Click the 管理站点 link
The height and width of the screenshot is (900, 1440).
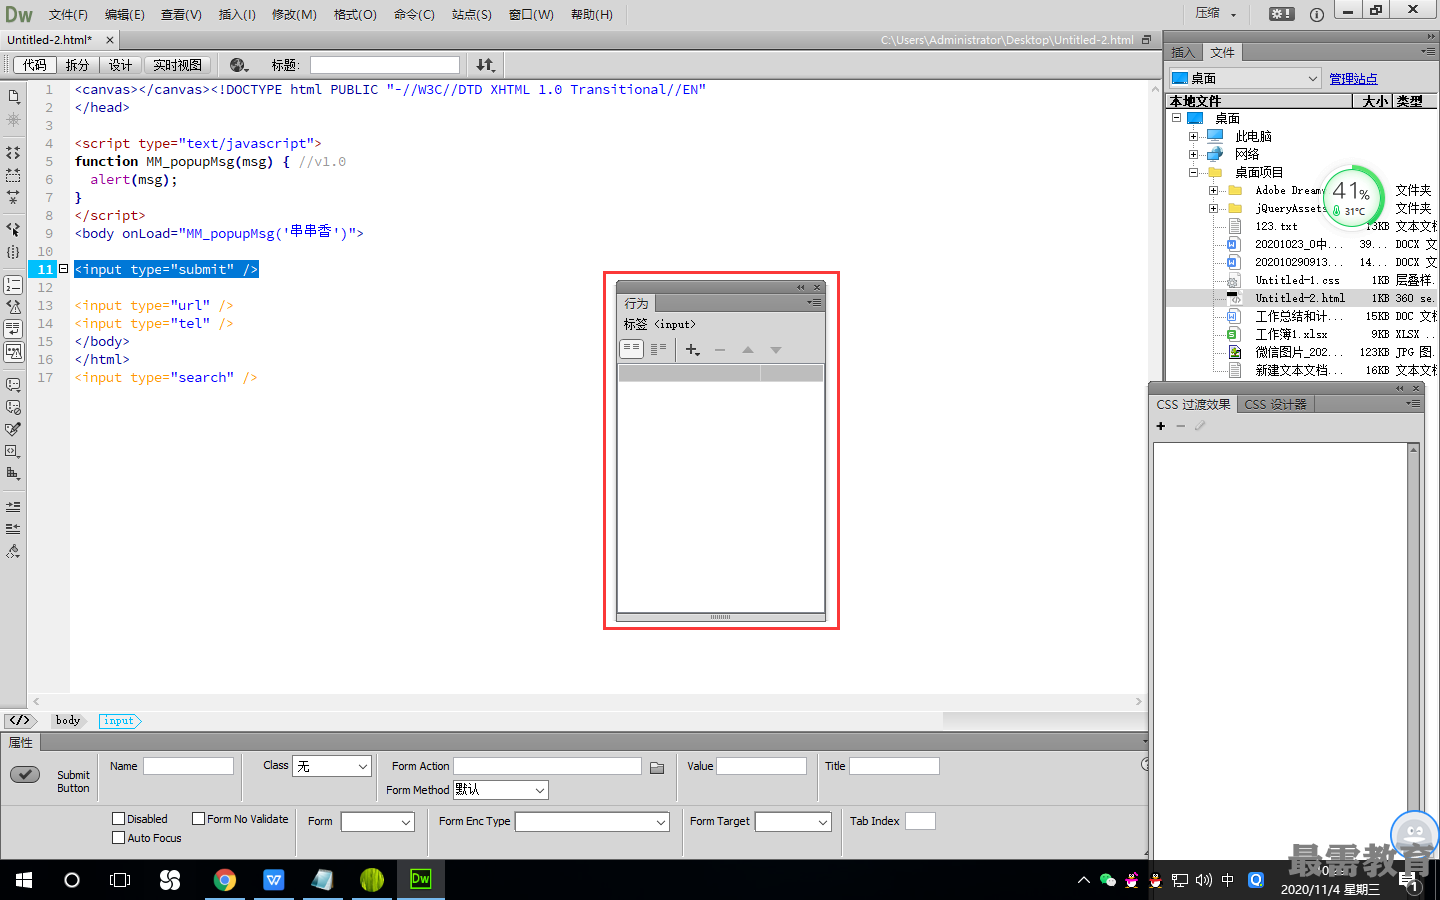coord(1353,78)
